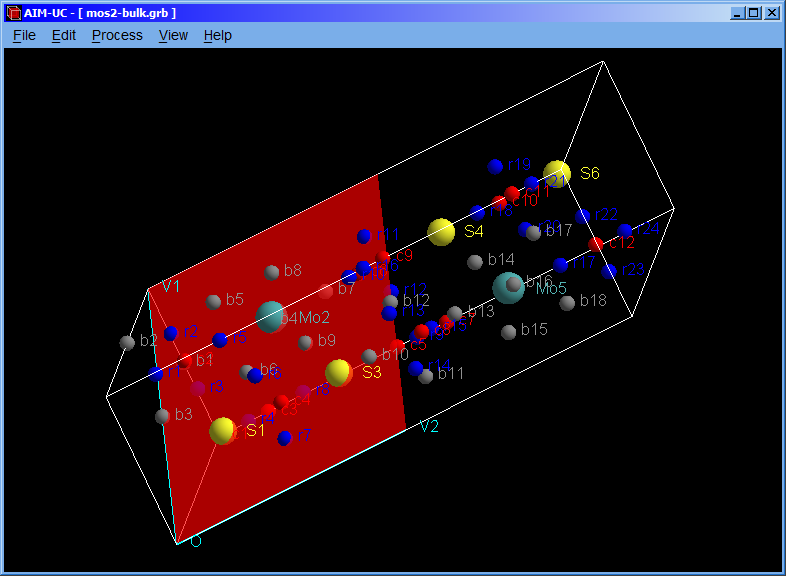Click the gray b8 bond critical point

(272, 272)
